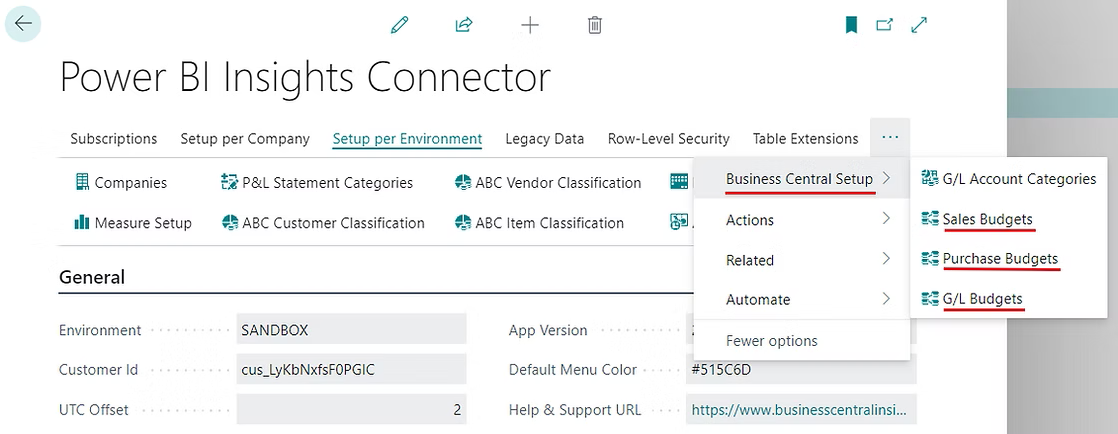
Task: Open Table Extensions tab
Action: [x=805, y=138]
